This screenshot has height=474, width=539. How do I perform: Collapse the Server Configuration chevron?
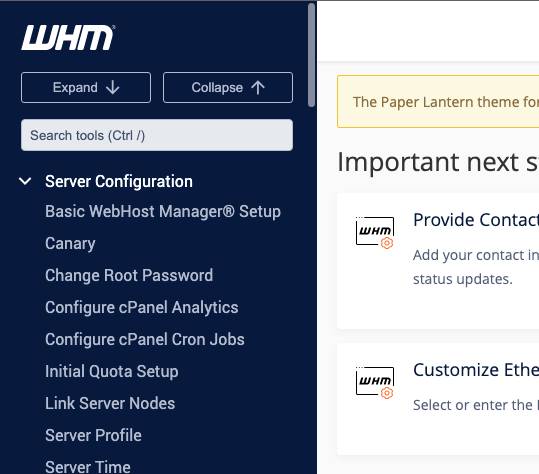click(x=25, y=181)
